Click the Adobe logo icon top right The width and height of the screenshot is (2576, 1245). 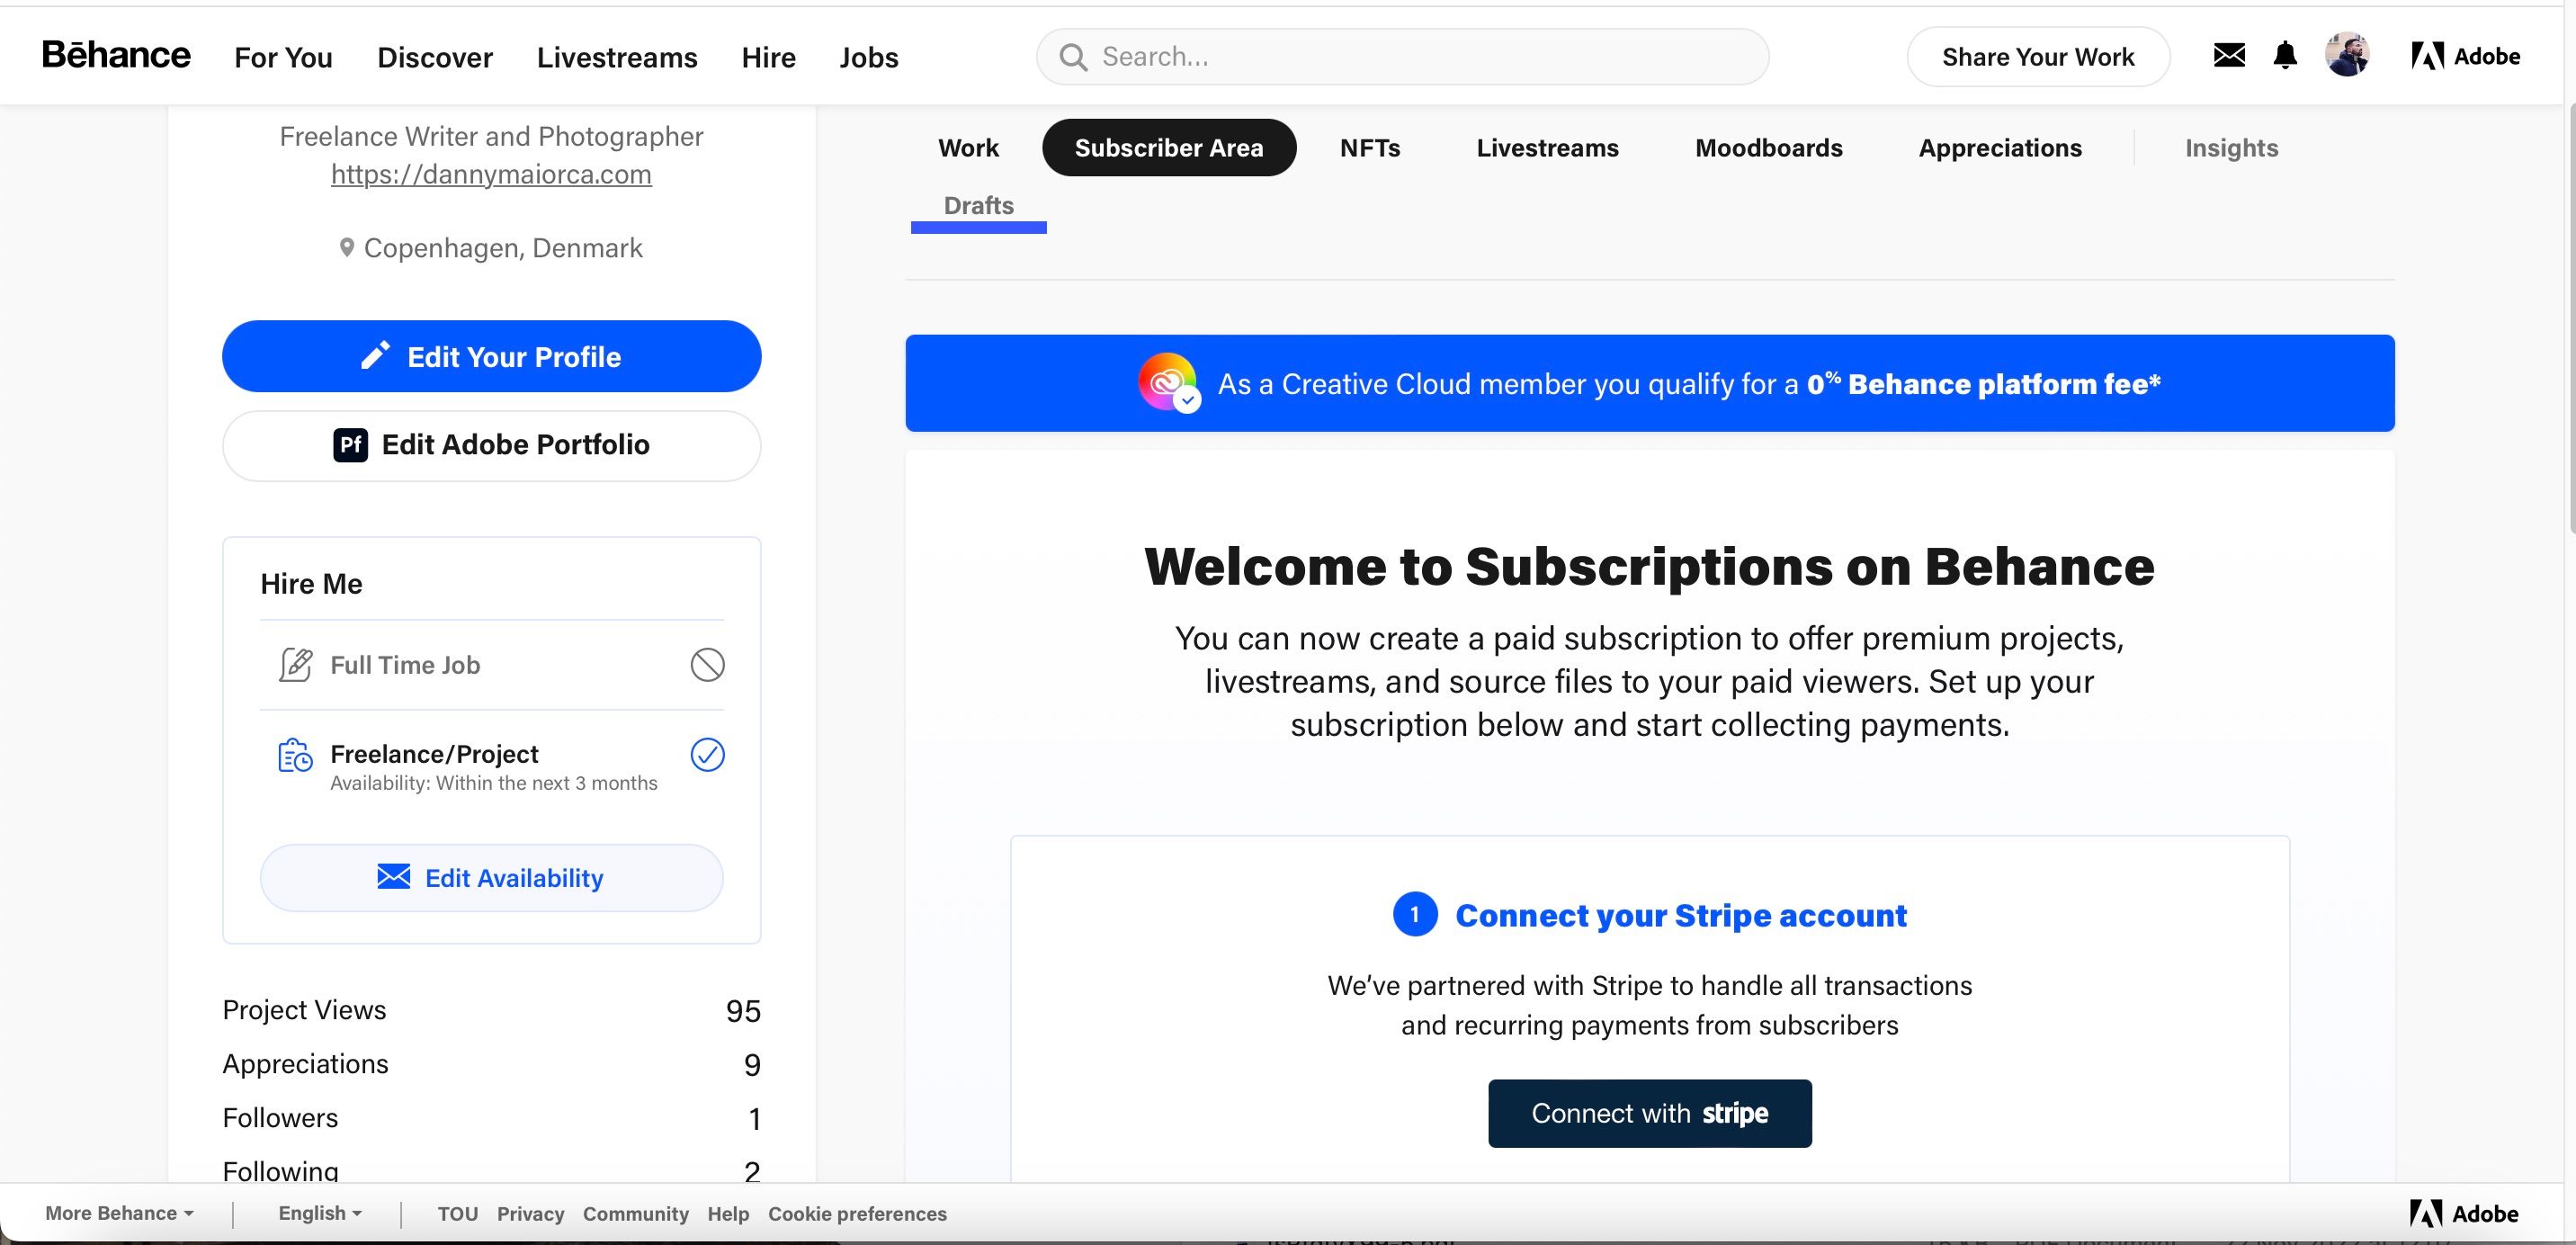tap(2425, 54)
